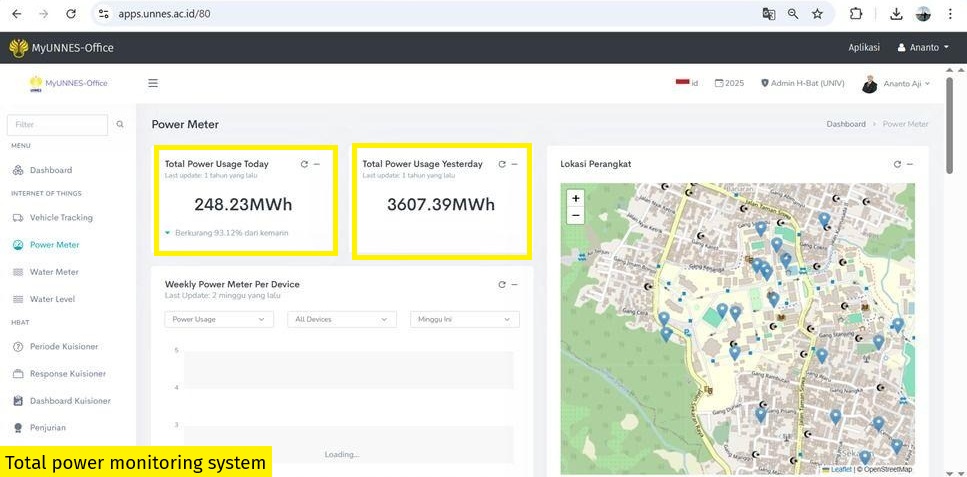This screenshot has width=967, height=477.
Task: Collapse the Total Power Usage Today card
Action: pyautogui.click(x=317, y=164)
